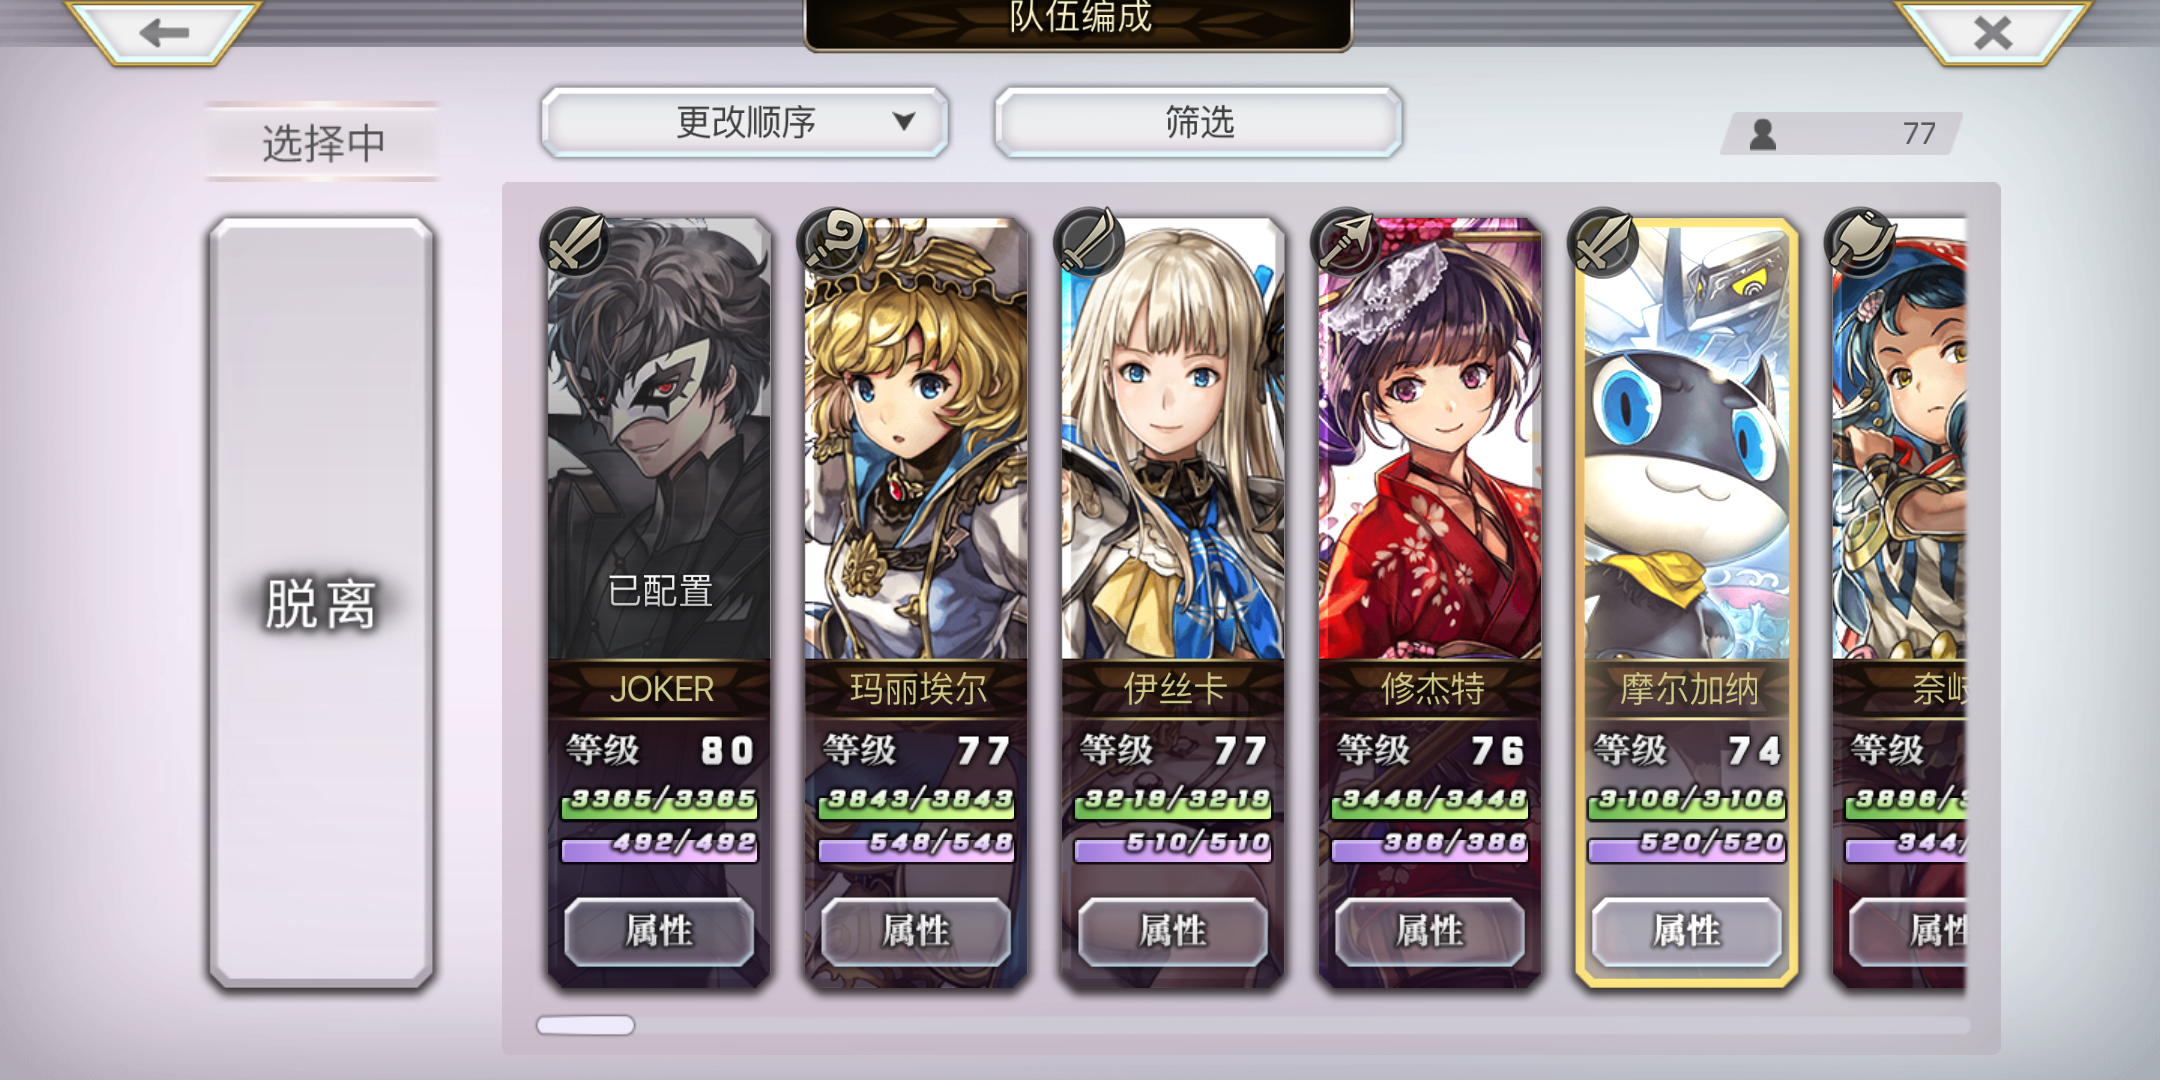2160x1080 pixels.
Task: Open the 筛选 filter button
Action: pos(1198,122)
